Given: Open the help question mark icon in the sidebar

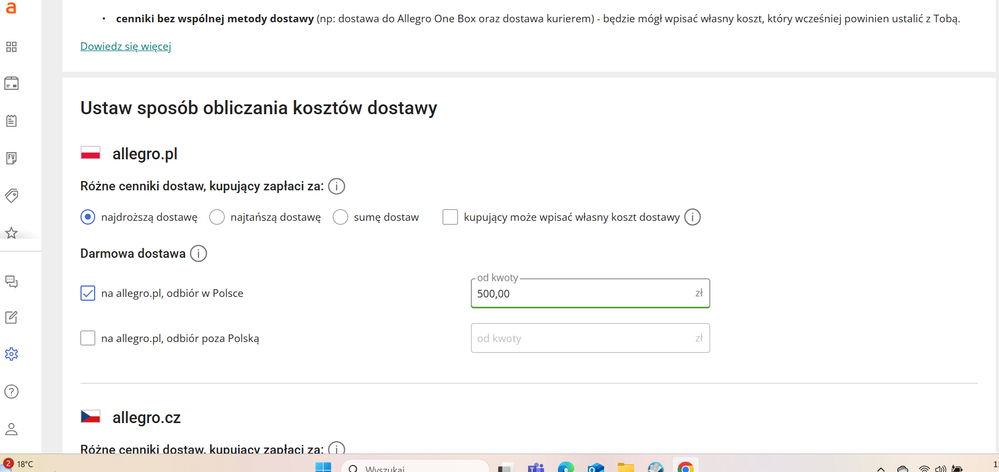Looking at the screenshot, I should (12, 392).
